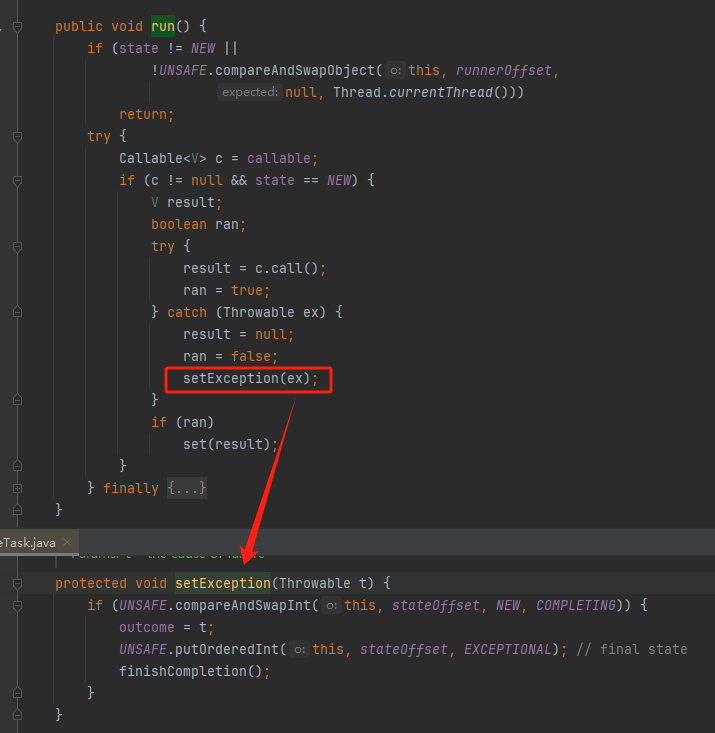Click the 'EXCEPTIONAL' constant
The width and height of the screenshot is (715, 733).
tap(508, 649)
